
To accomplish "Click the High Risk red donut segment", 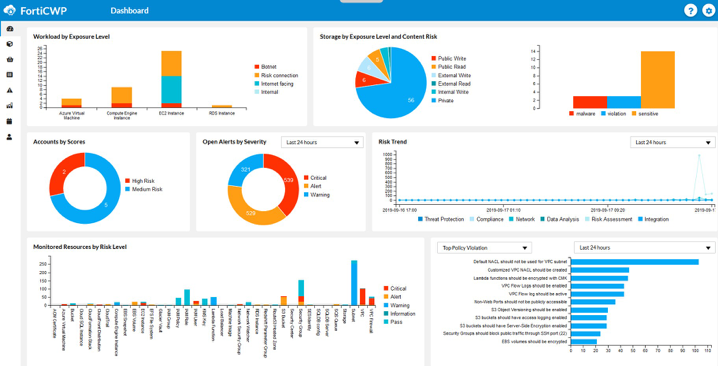I will [x=65, y=172].
